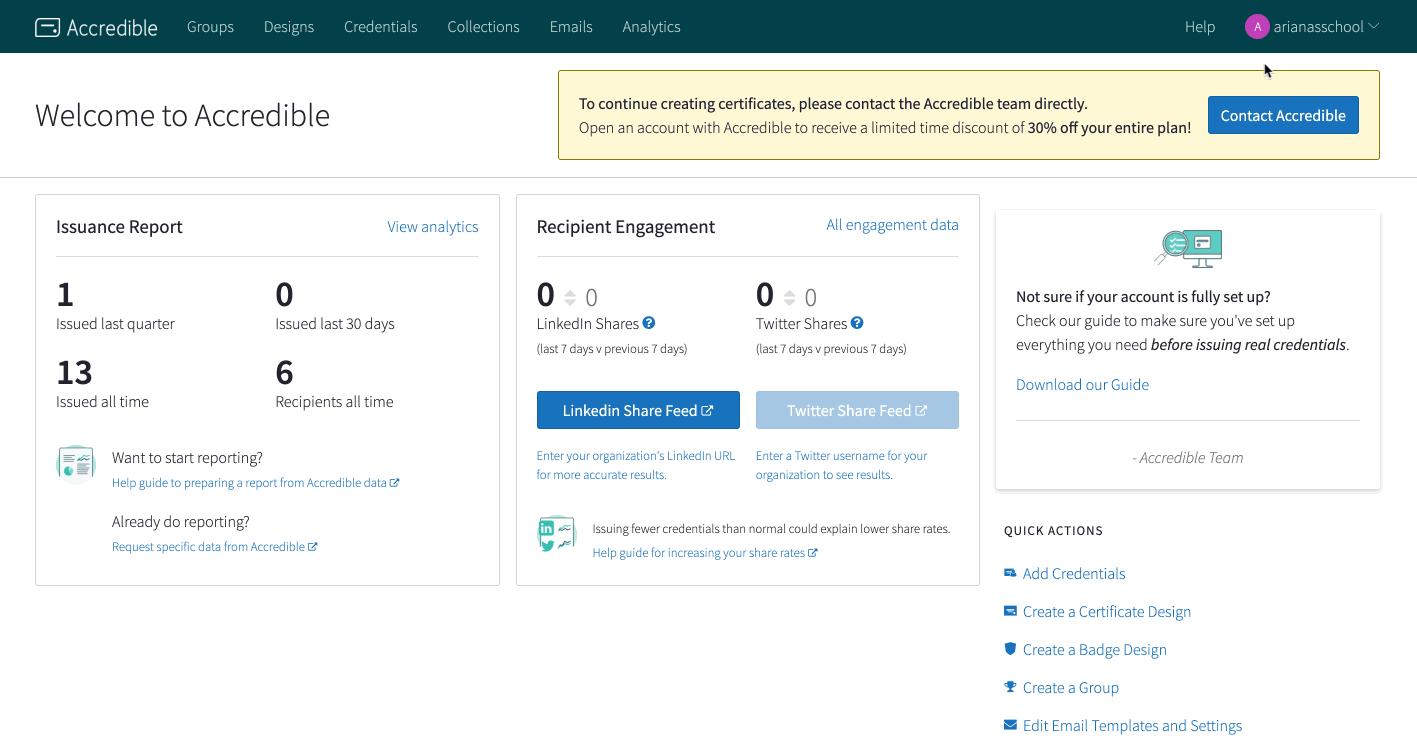Click Twitter Shares help question icon
This screenshot has width=1417, height=755.
point(857,322)
